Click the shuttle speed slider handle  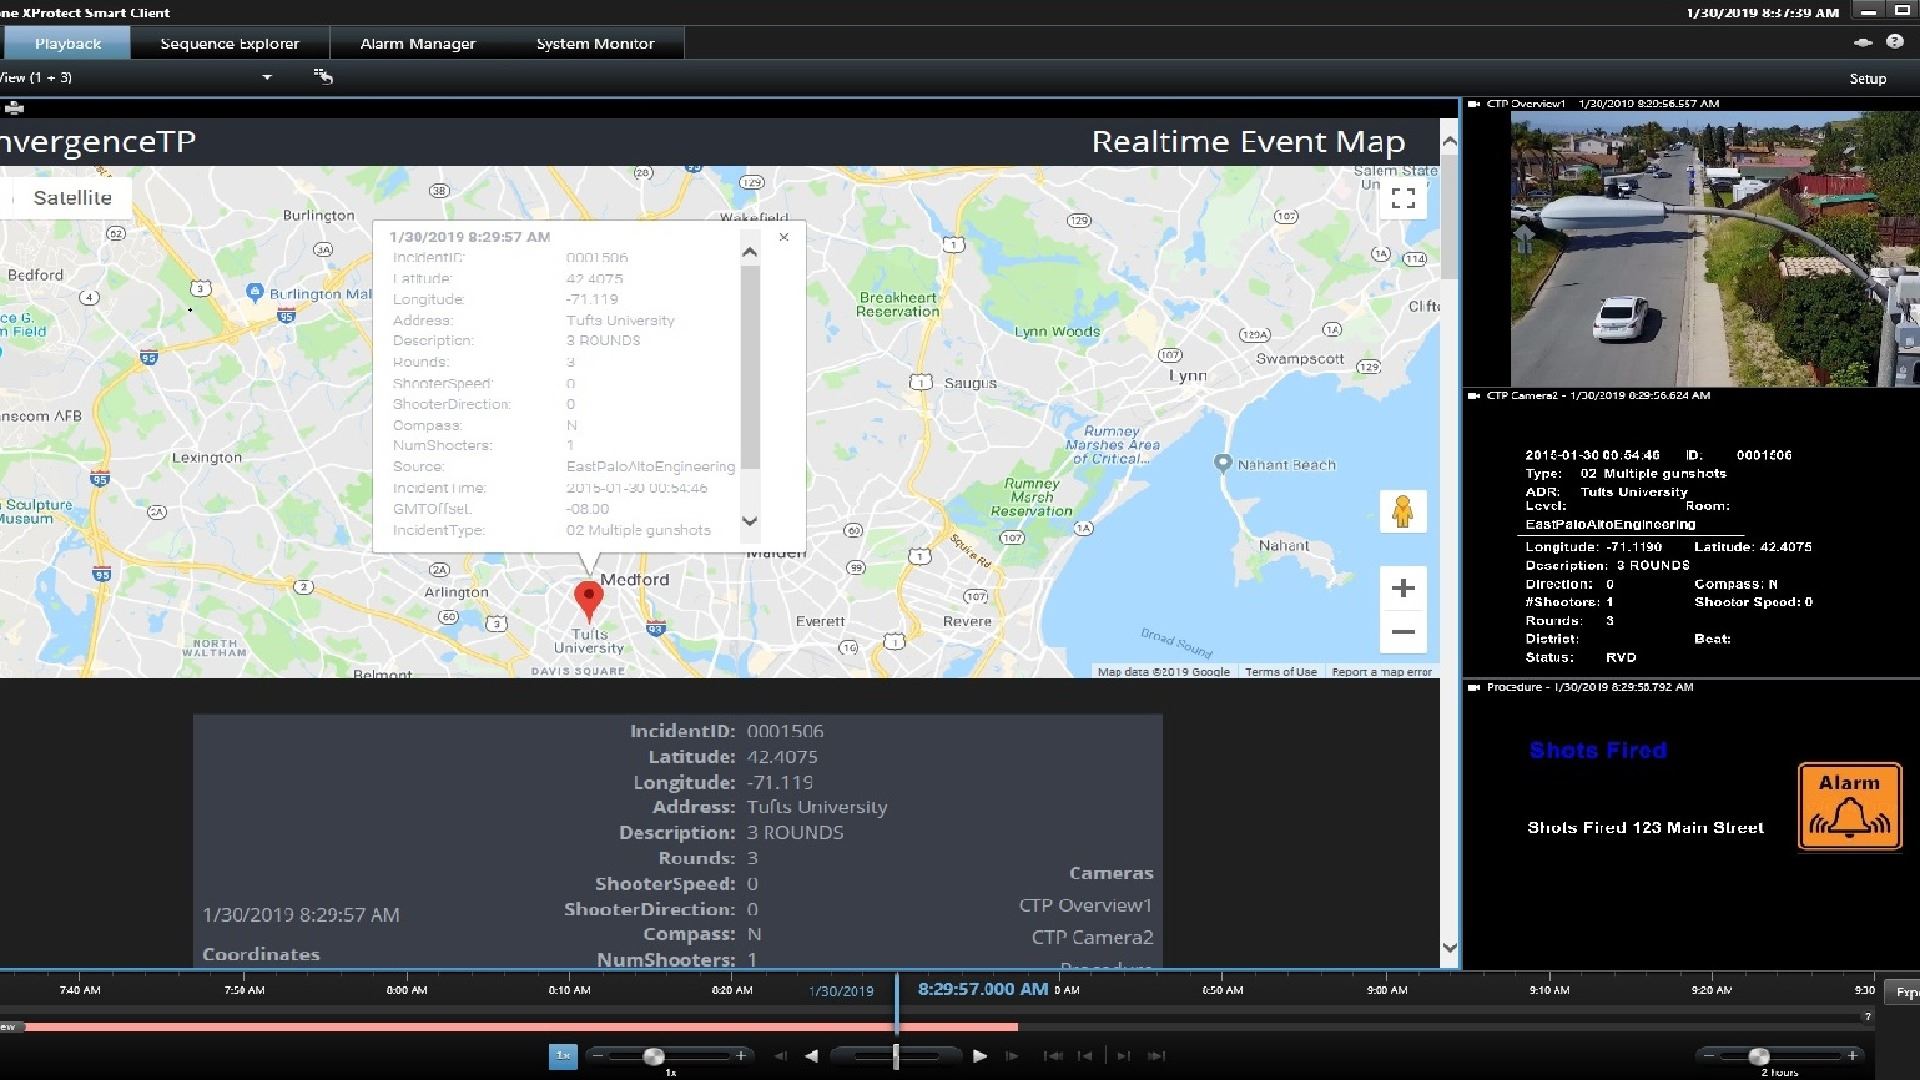pos(895,1055)
